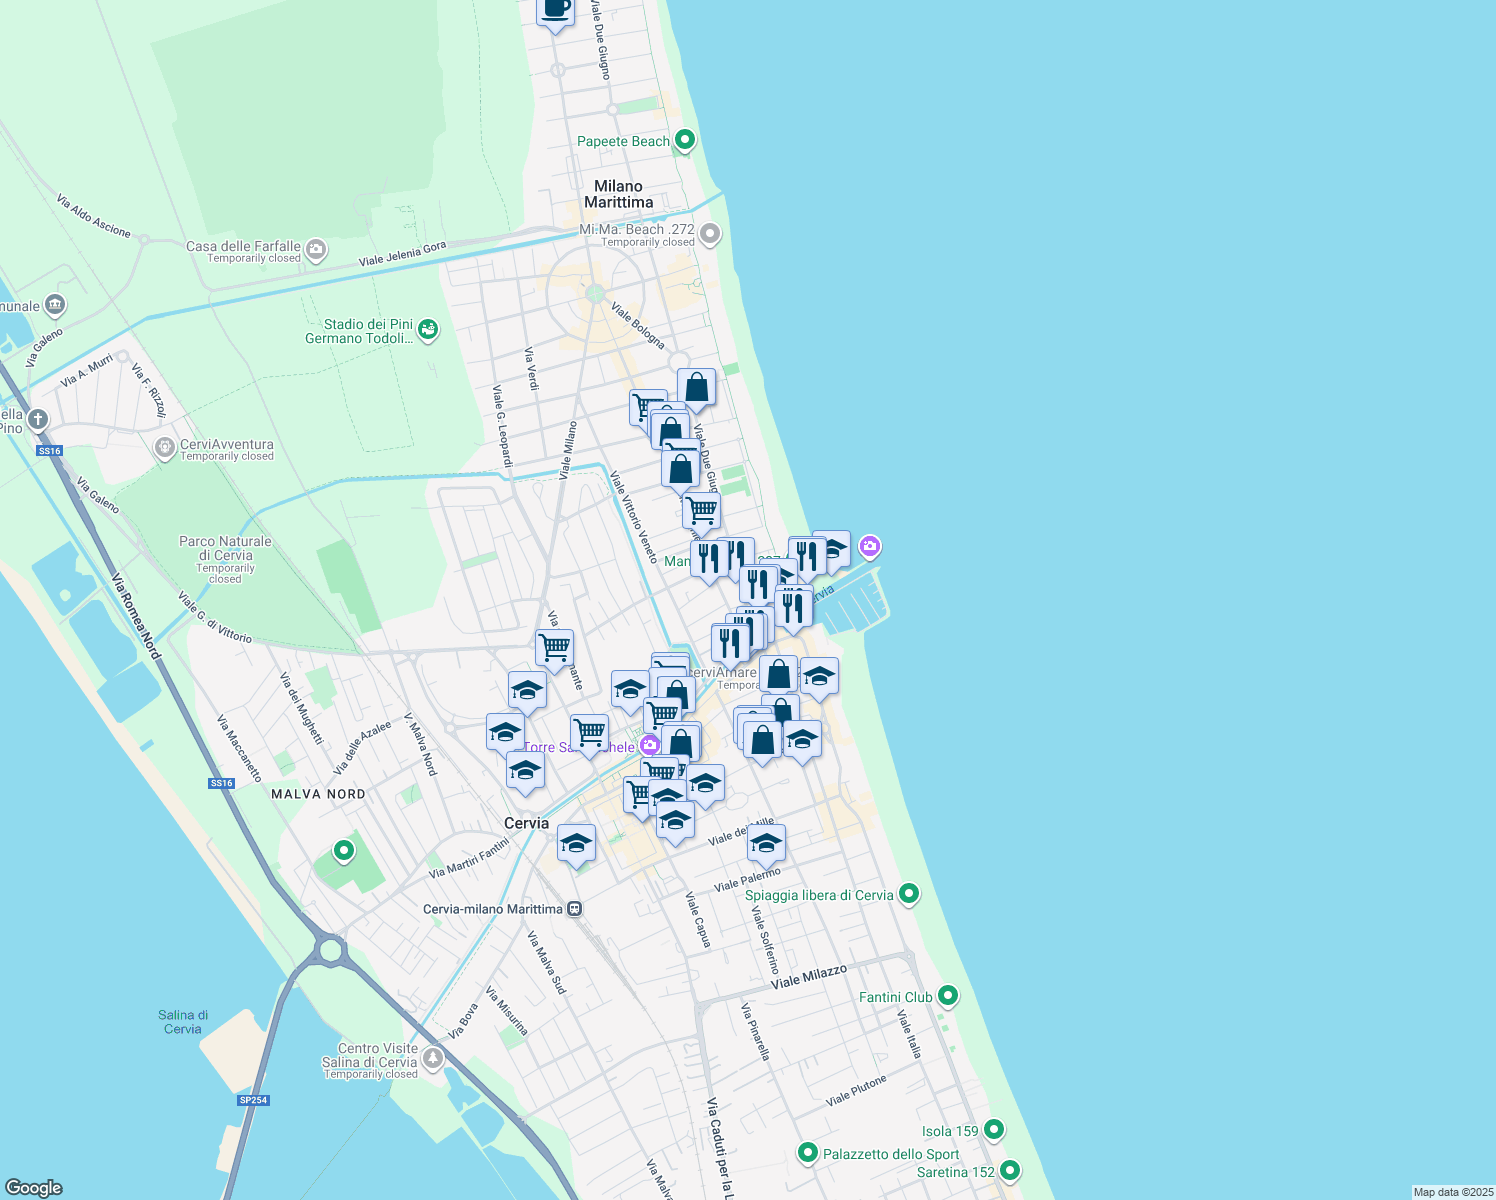Click the graduation cap marker near Via Martiri Fantini
1496x1200 pixels.
tap(576, 843)
